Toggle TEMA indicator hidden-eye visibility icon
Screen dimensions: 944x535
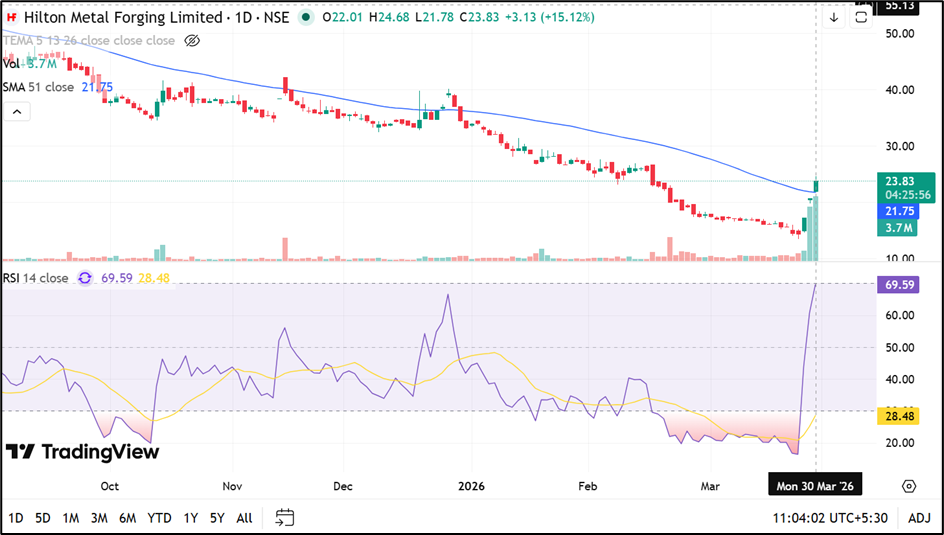click(x=193, y=41)
